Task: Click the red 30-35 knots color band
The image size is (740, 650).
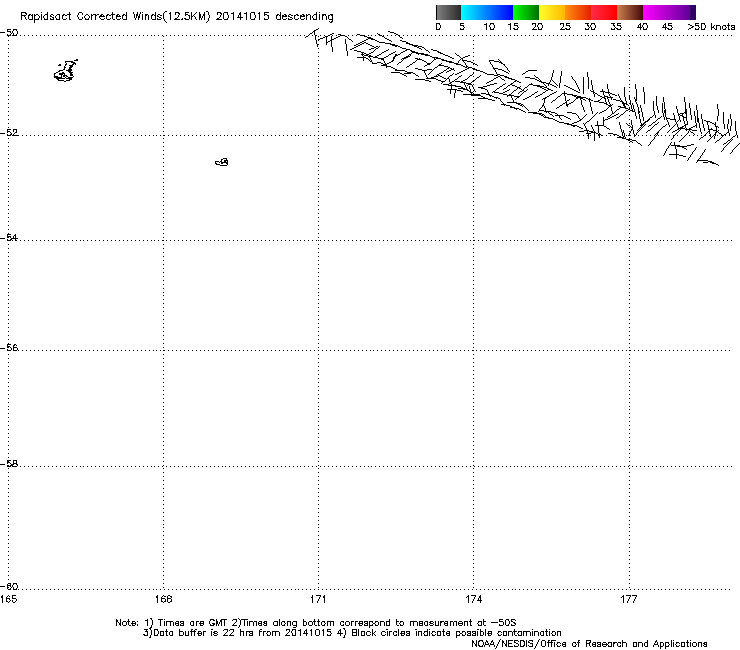Action: coord(604,12)
